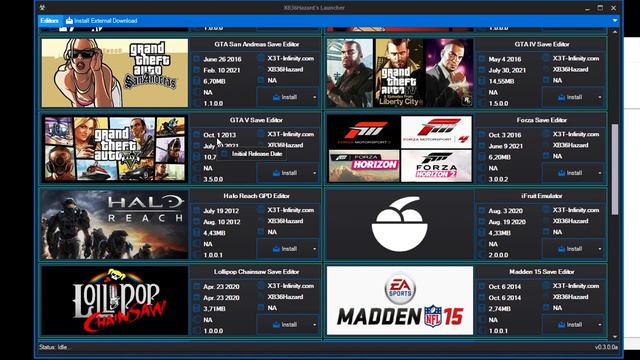Switch to the Editors tab

pos(49,20)
